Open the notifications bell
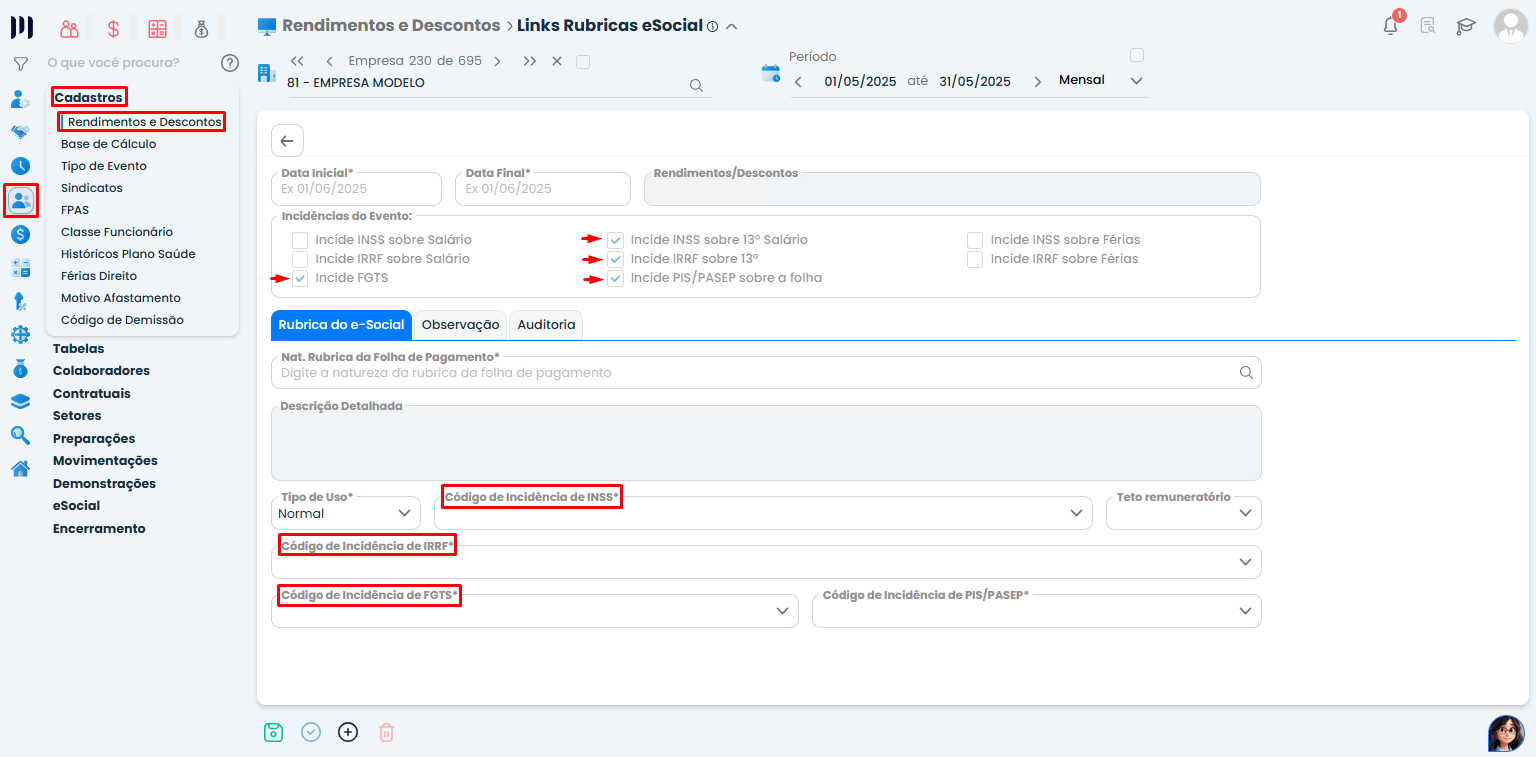The height and width of the screenshot is (757, 1536). (1390, 26)
